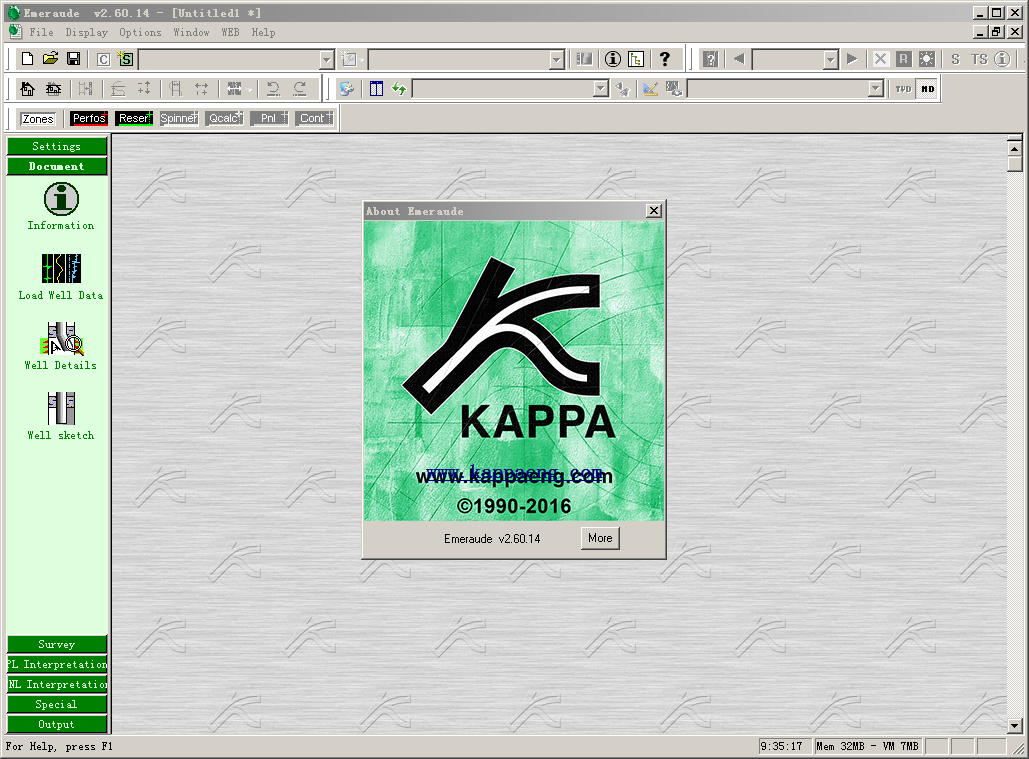
Task: Click the green S new survey icon
Action: [x=125, y=60]
